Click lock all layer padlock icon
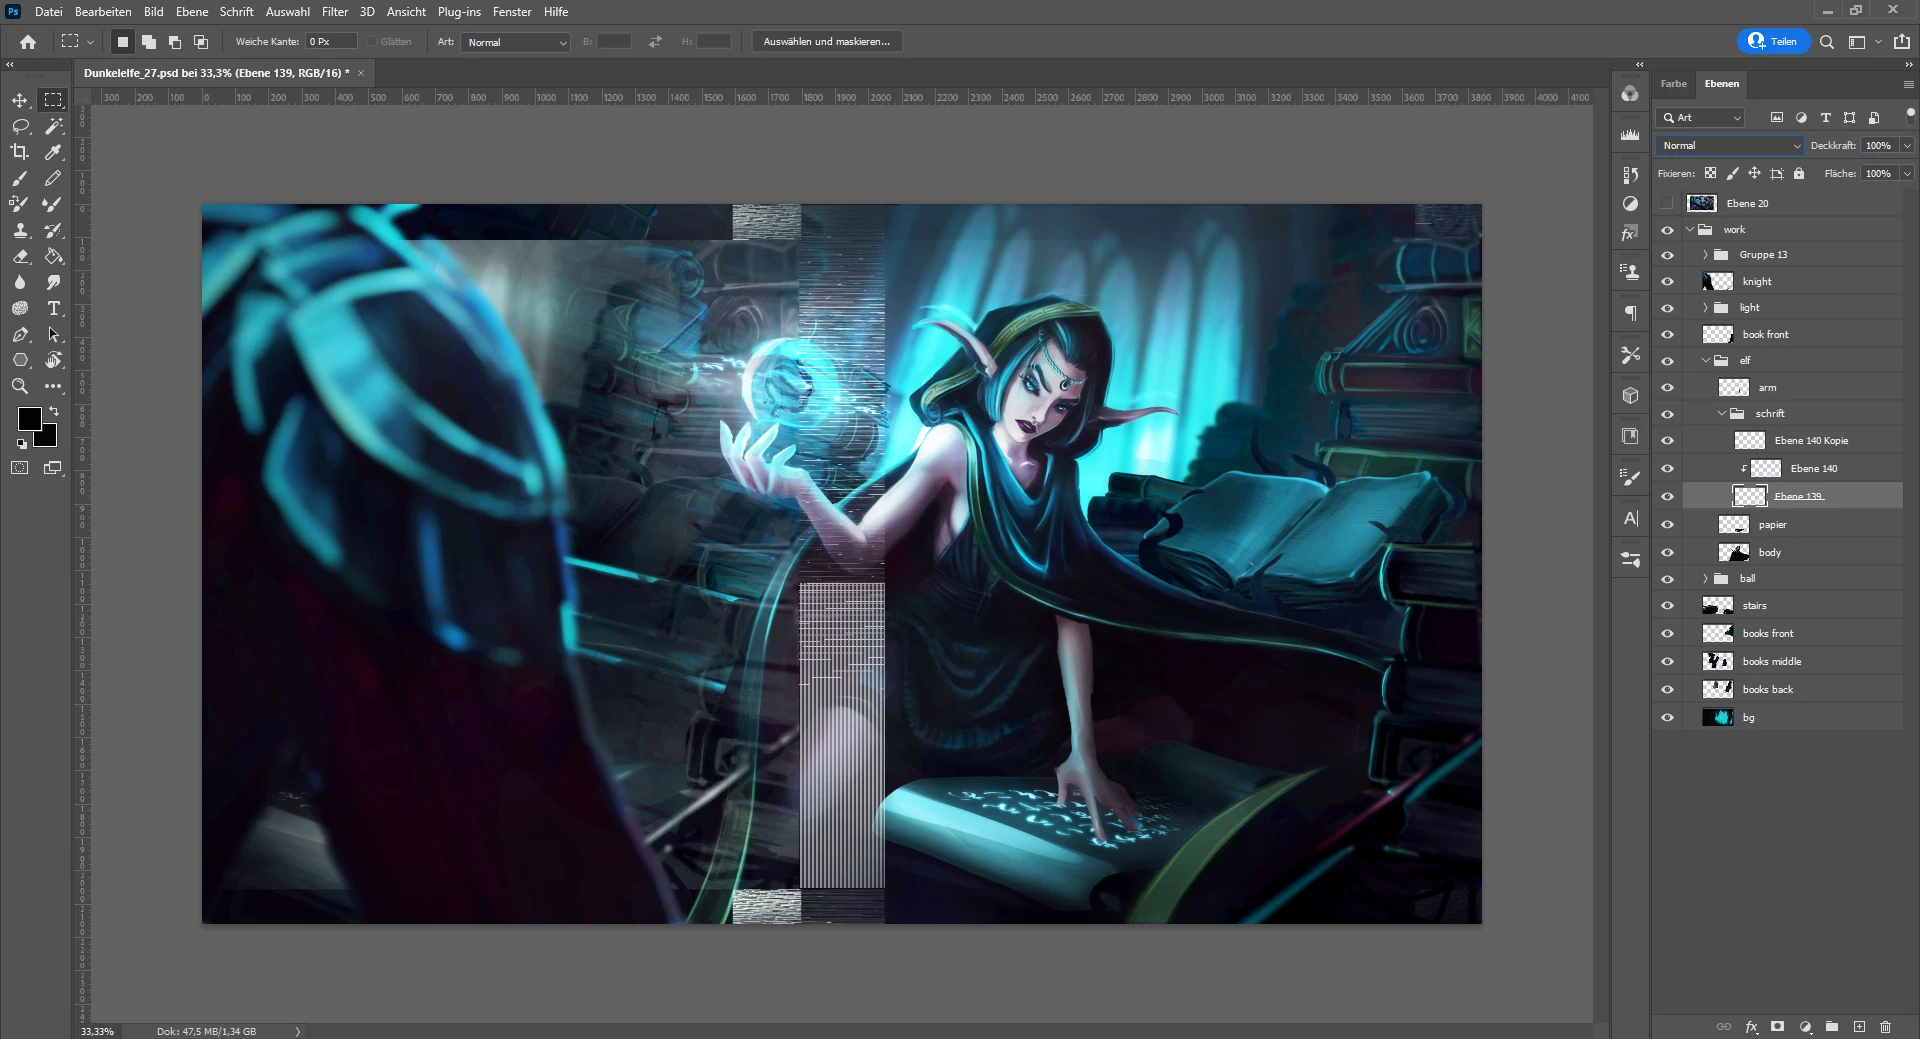The image size is (1920, 1039). [x=1799, y=174]
